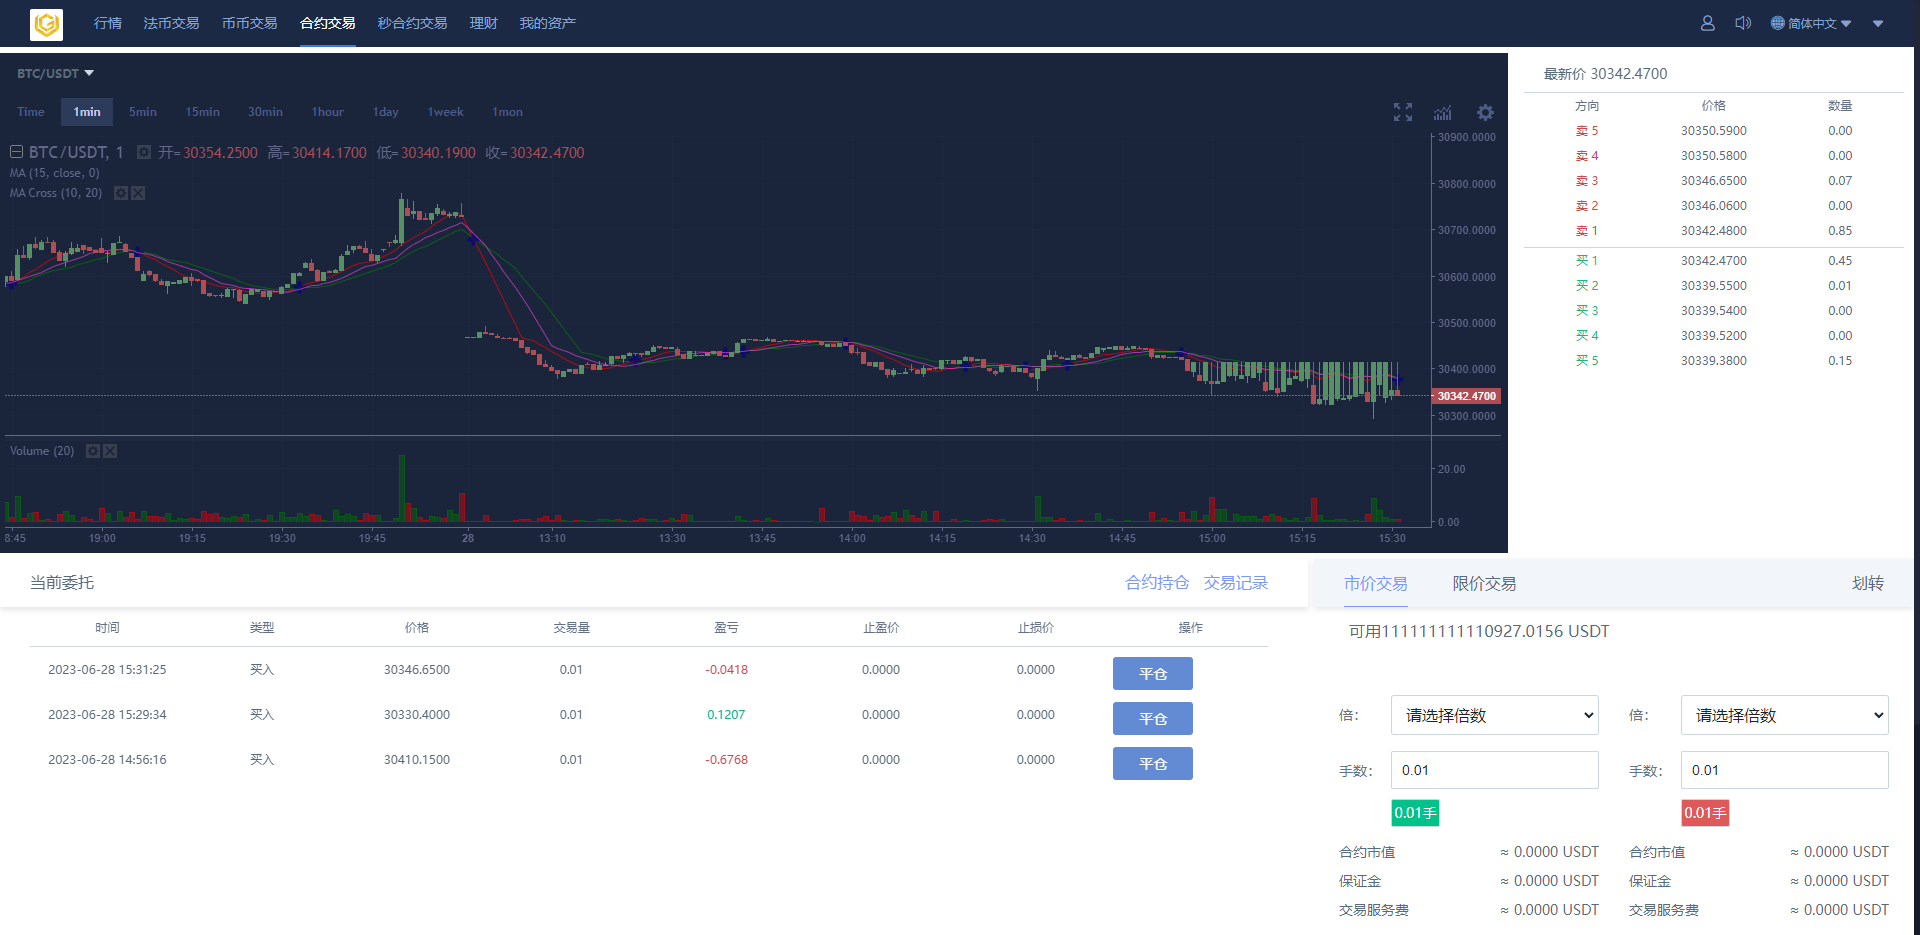Open the chart indicators icon

[x=1442, y=113]
